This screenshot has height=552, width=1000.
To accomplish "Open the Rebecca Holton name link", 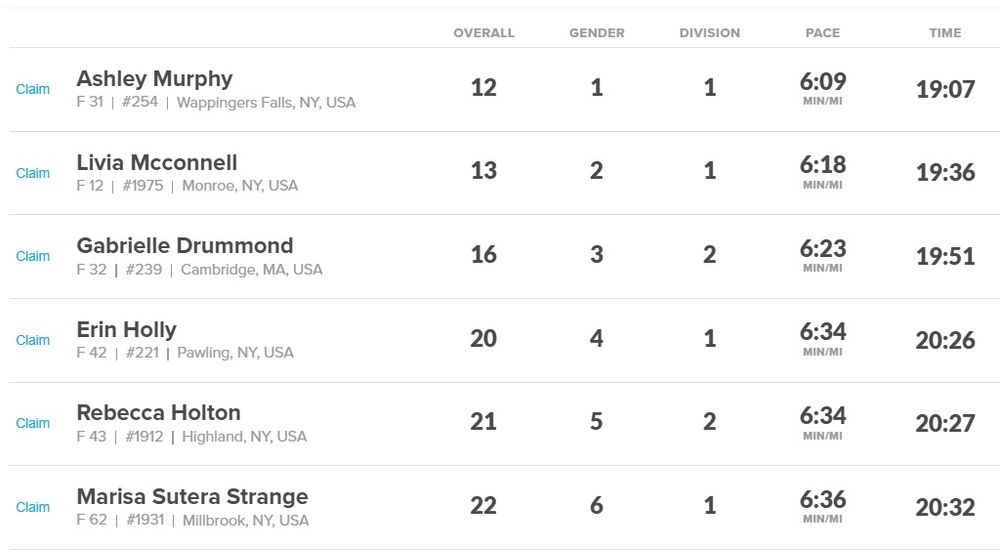I will pos(158,412).
